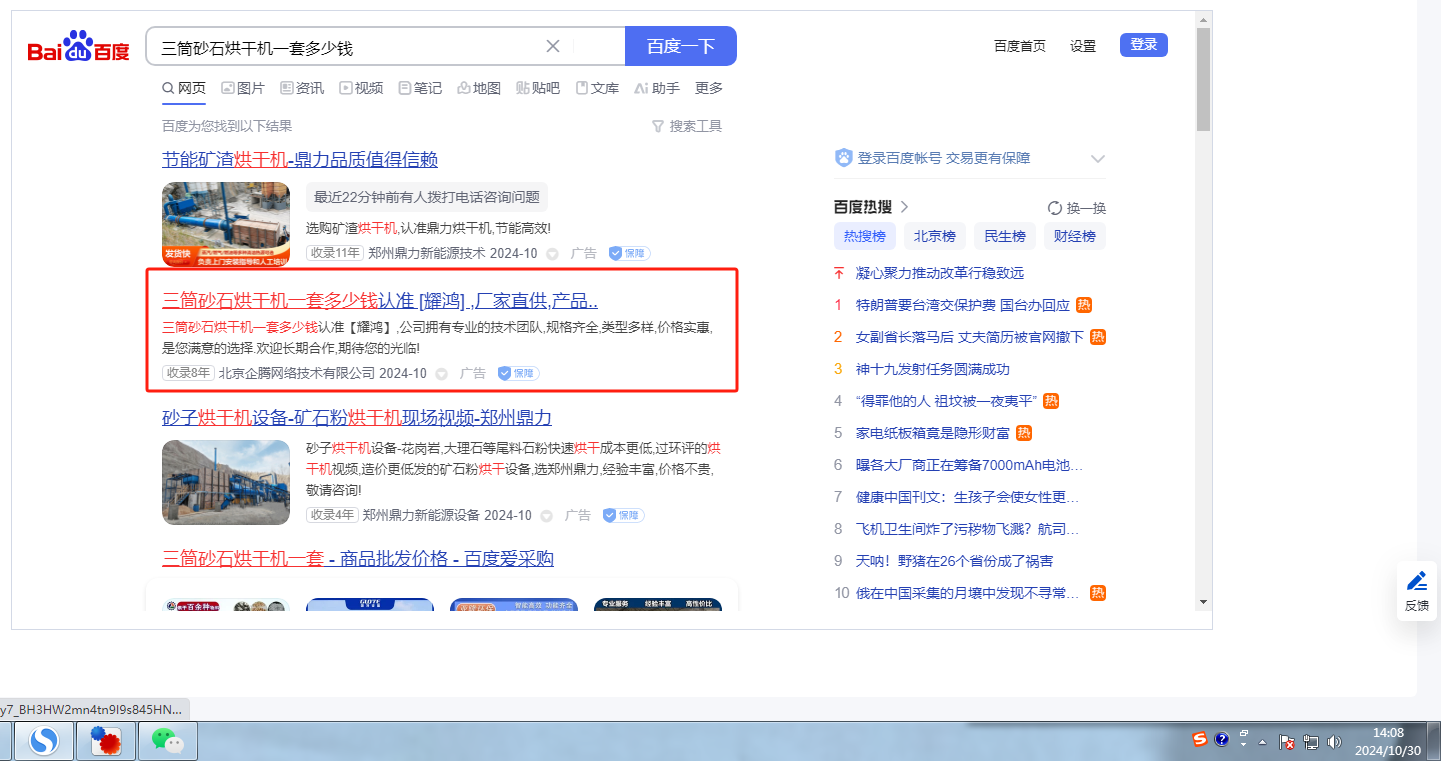Click the blue help question mark tray icon

click(1221, 740)
